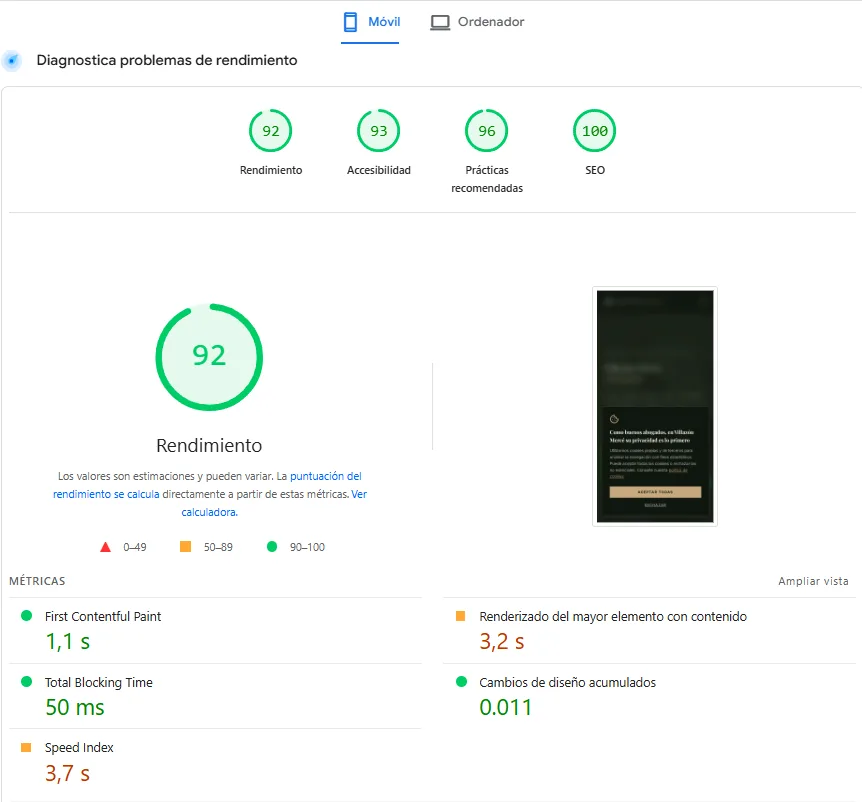Click the orange square 50–89 legend icon

(x=185, y=546)
